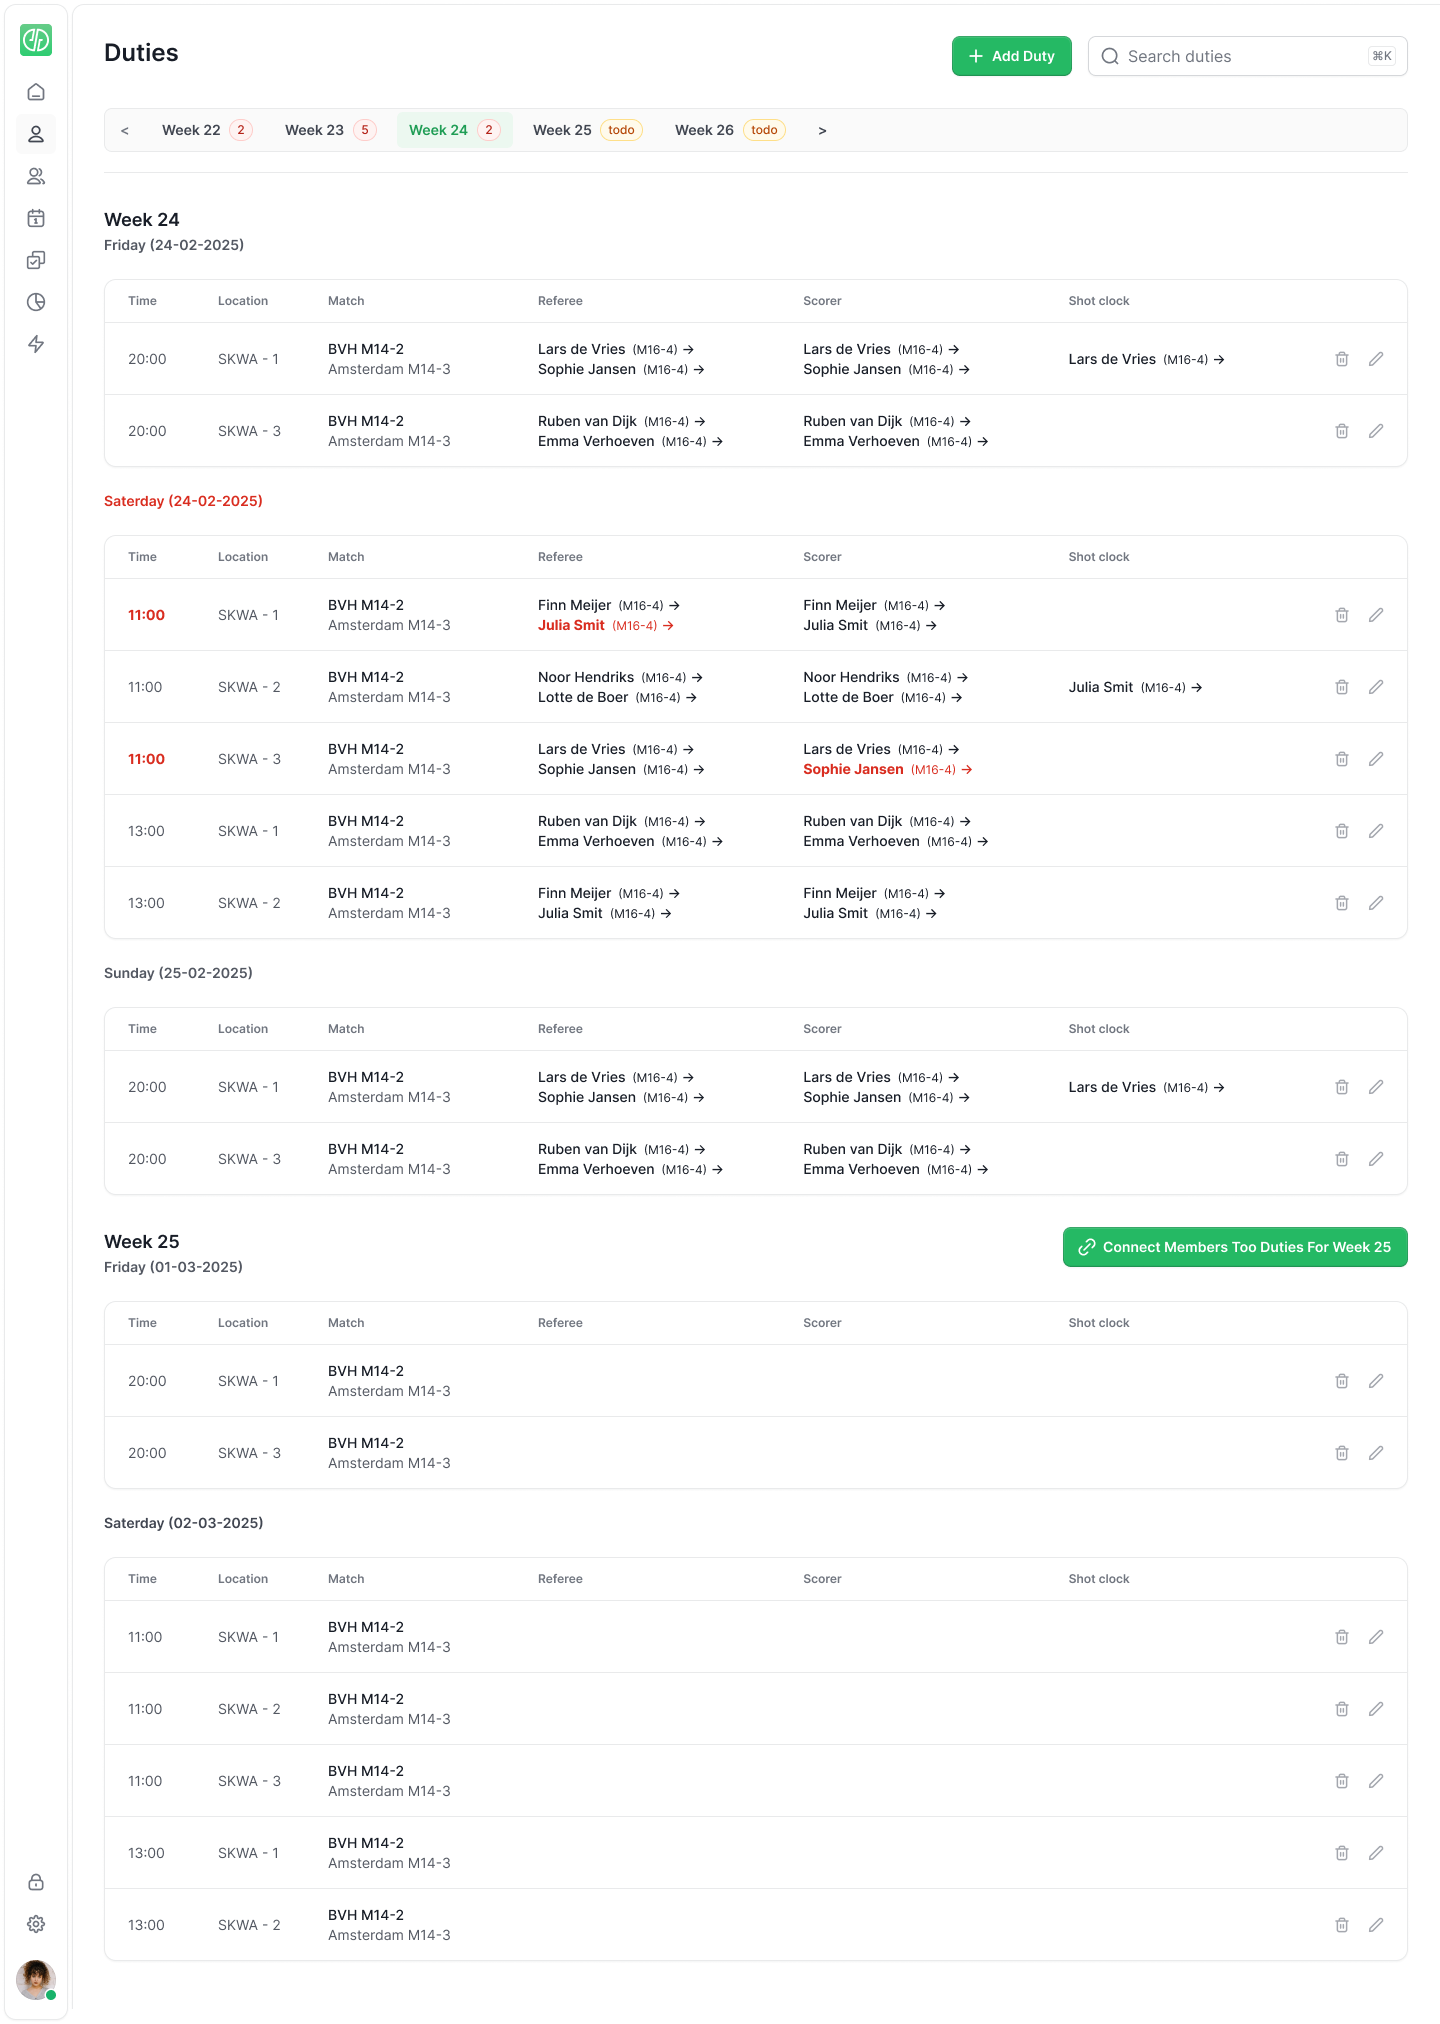Go to previous weeks with left chevron
The height and width of the screenshot is (2024, 1440).
[x=125, y=131]
